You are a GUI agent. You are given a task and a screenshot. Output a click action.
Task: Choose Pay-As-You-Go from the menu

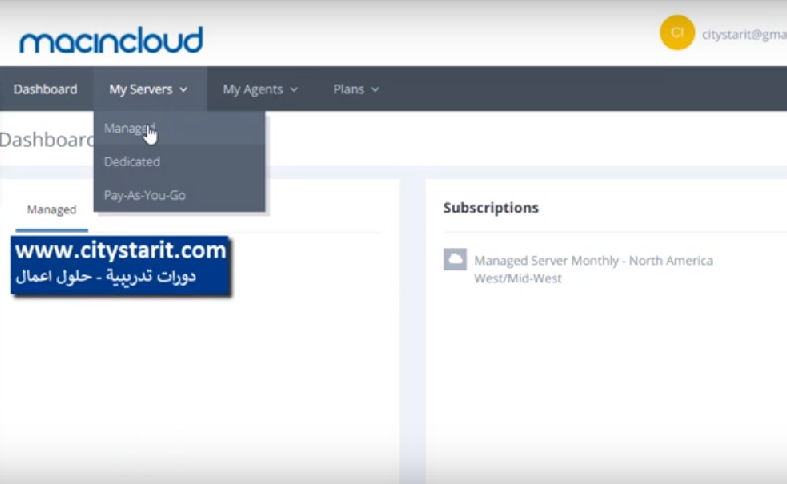tap(179, 195)
